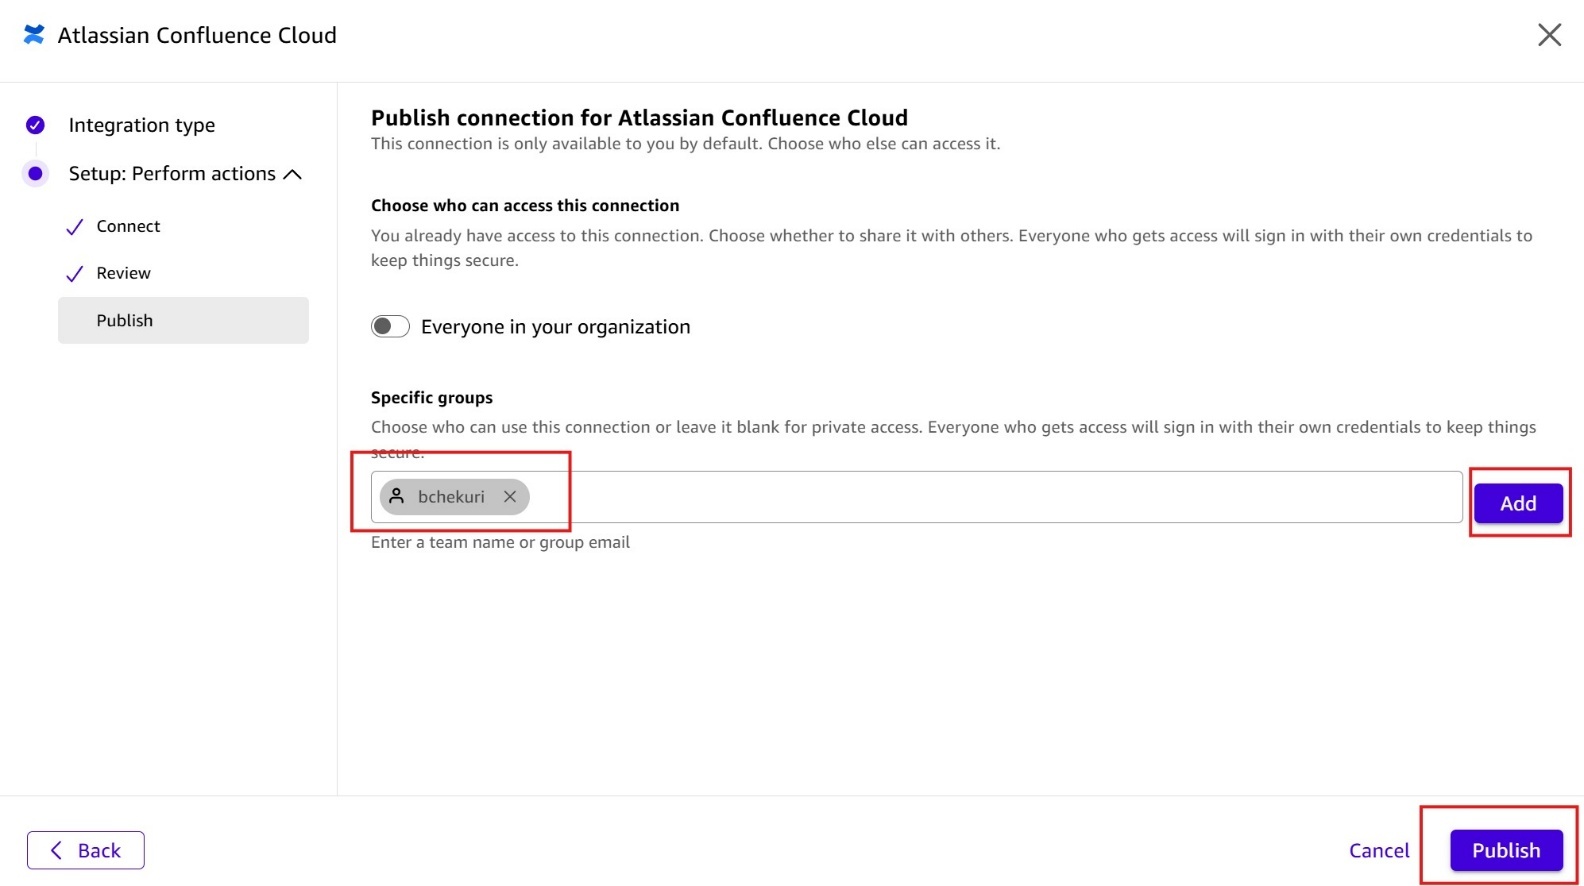This screenshot has width=1584, height=886.
Task: Go to Integration type step
Action: 142,125
